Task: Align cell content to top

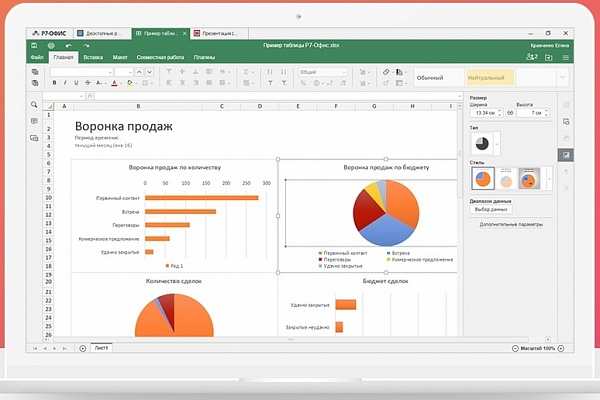Action: 169,72
